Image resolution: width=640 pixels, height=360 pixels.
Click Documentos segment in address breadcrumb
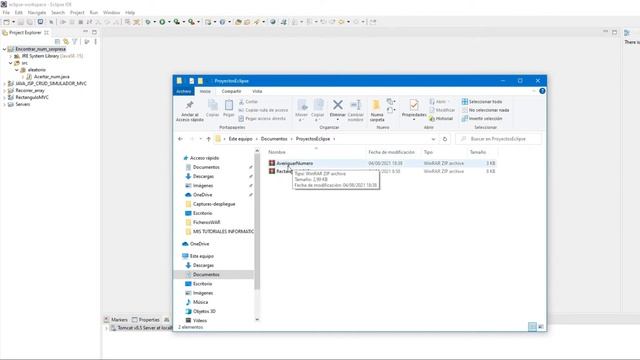tap(274, 139)
